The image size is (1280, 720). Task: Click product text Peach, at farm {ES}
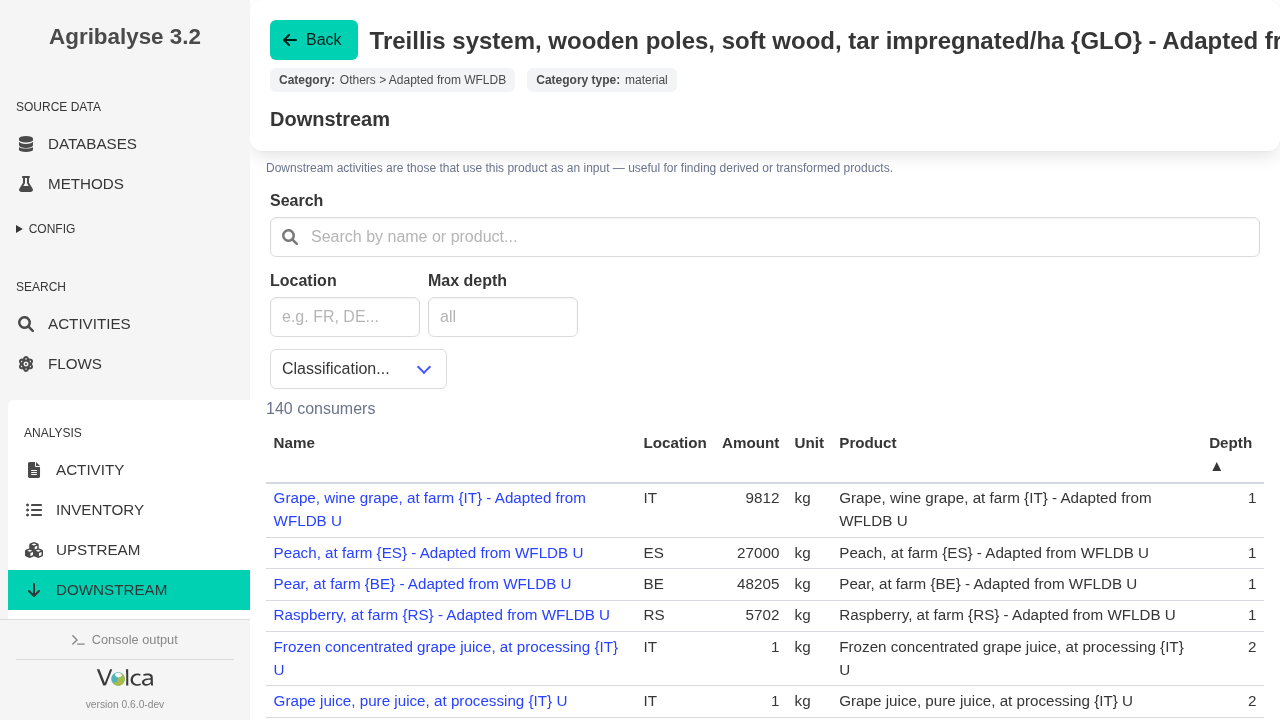[994, 553]
